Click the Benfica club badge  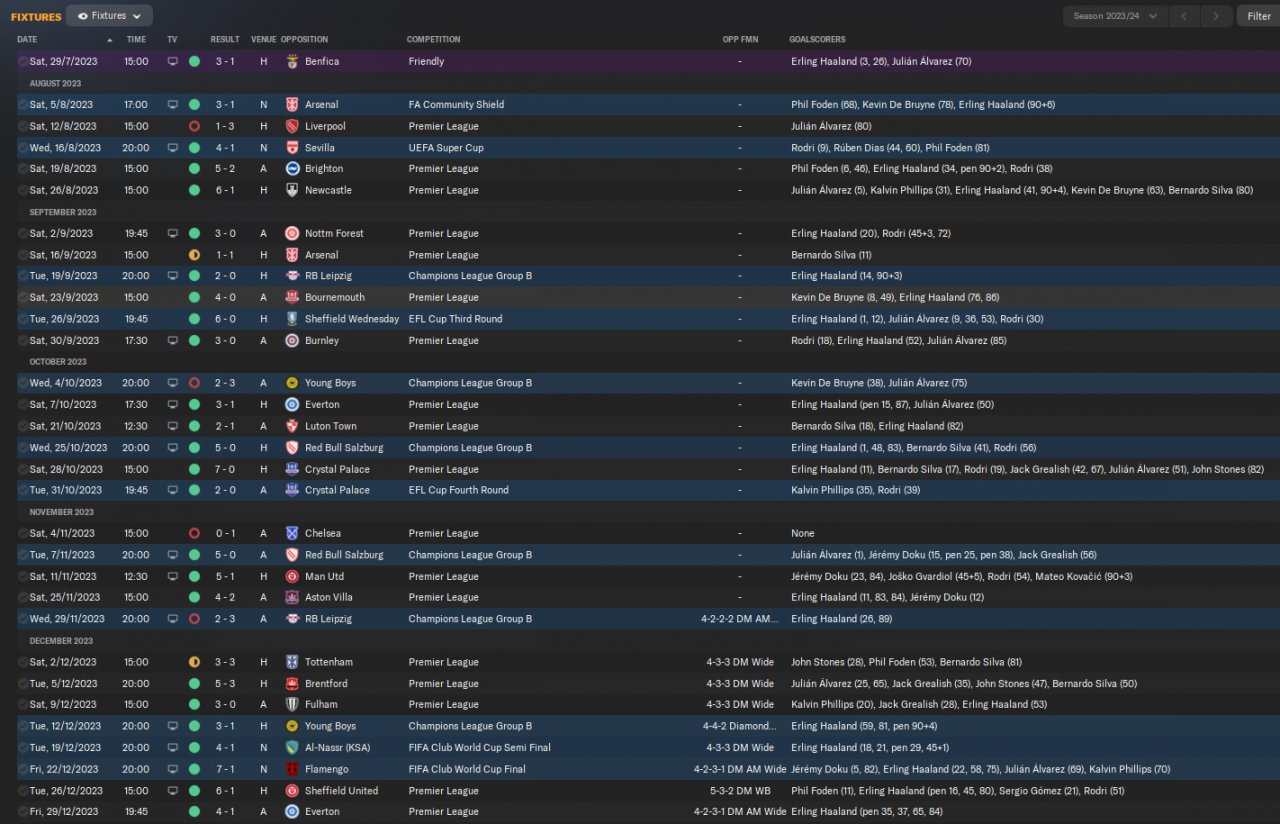[x=292, y=61]
